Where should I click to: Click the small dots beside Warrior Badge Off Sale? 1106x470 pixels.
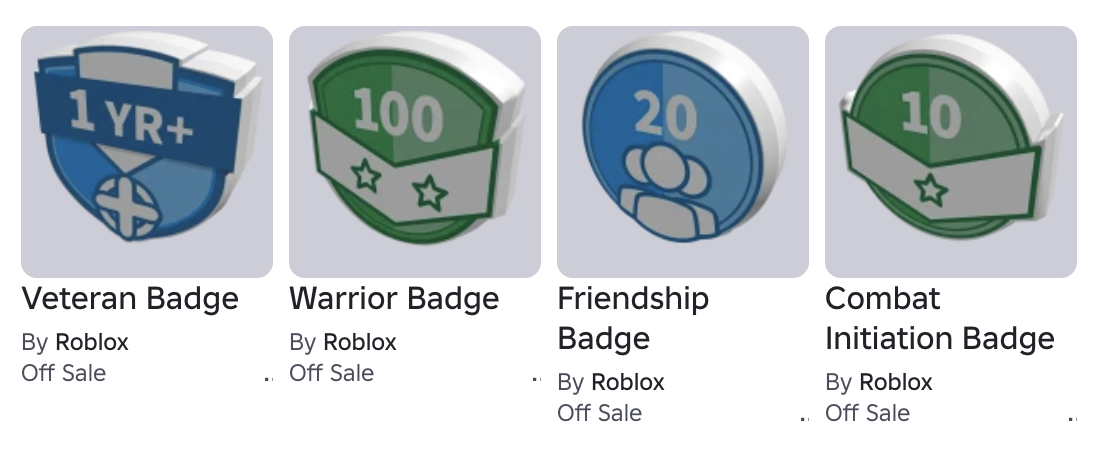536,379
